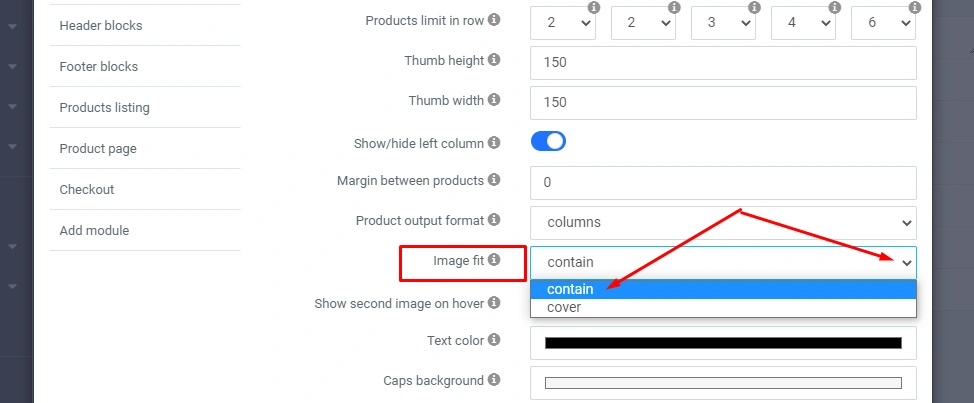974x403 pixels.
Task: Click info icon next to Thumb width
Action: click(494, 101)
